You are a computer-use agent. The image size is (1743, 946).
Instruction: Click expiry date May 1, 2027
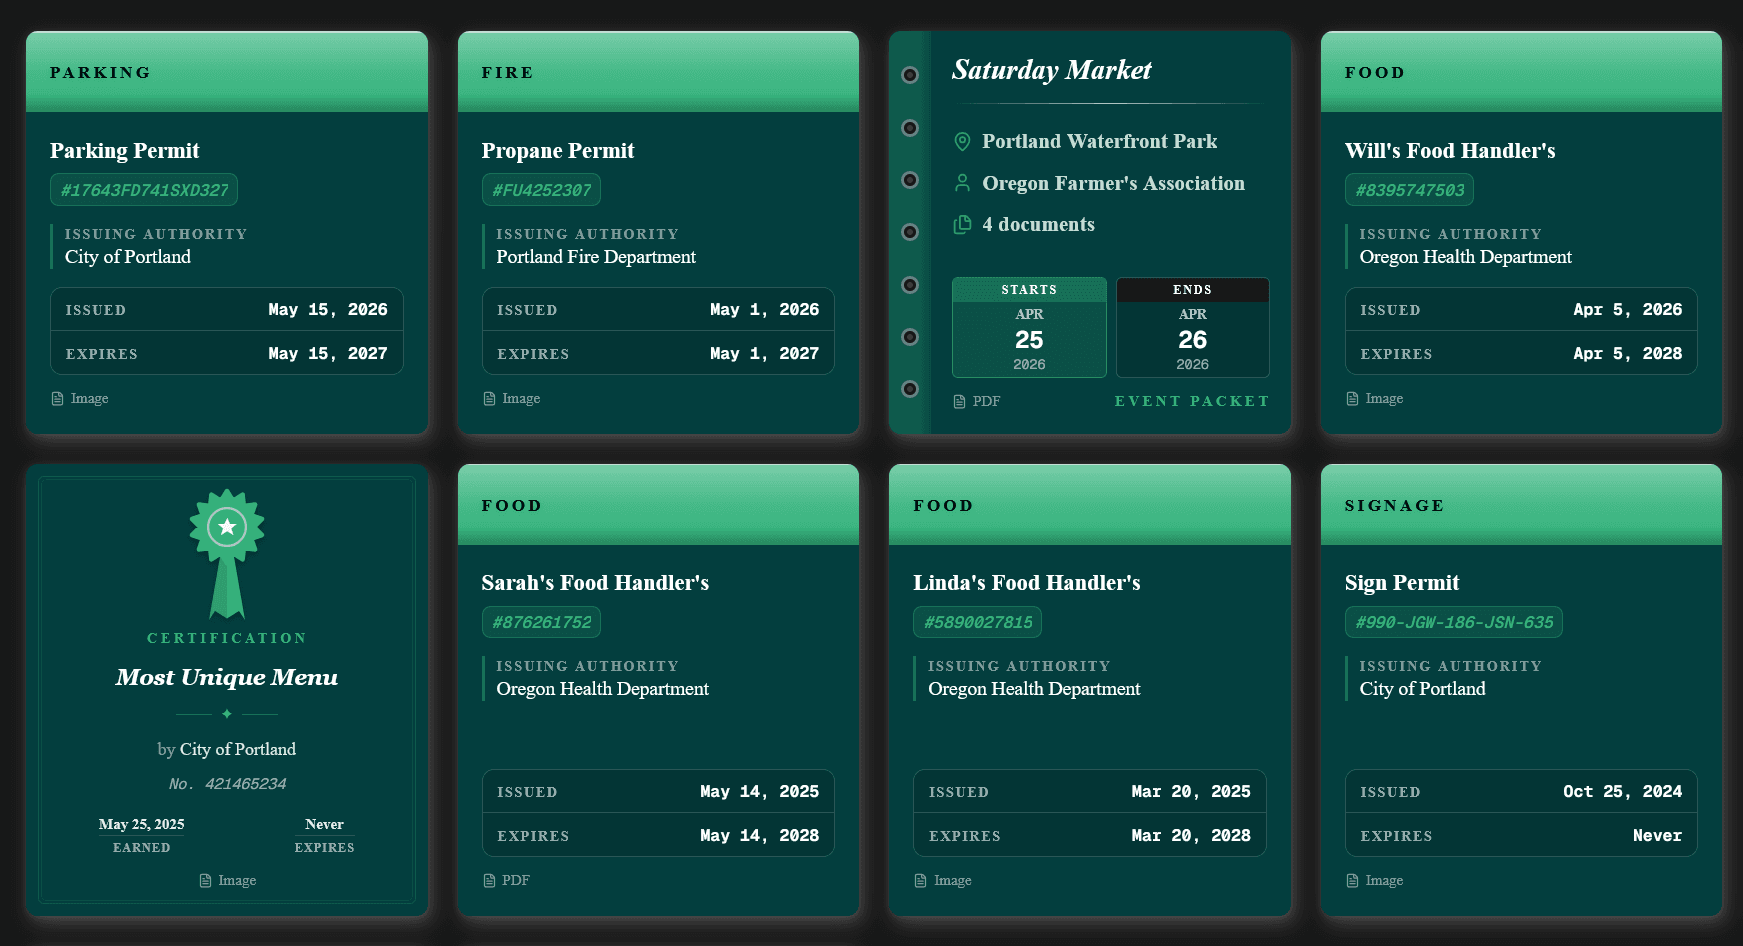click(764, 354)
